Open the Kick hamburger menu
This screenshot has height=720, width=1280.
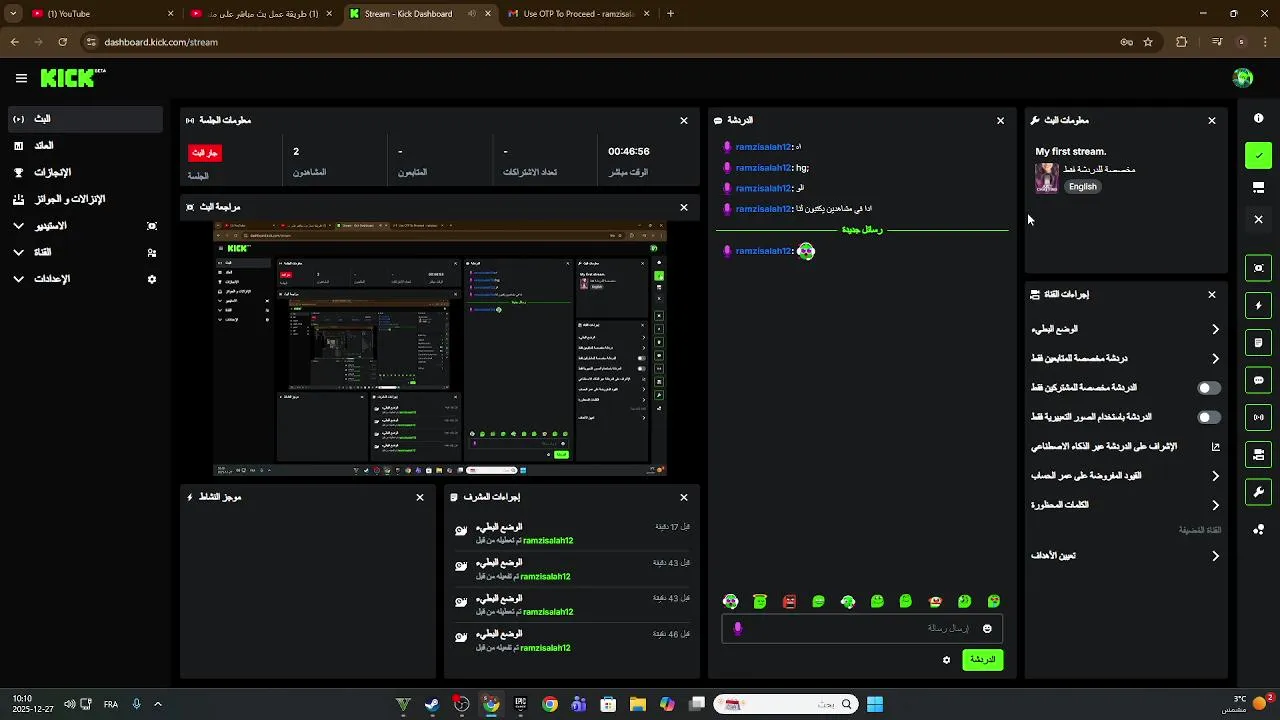point(21,78)
